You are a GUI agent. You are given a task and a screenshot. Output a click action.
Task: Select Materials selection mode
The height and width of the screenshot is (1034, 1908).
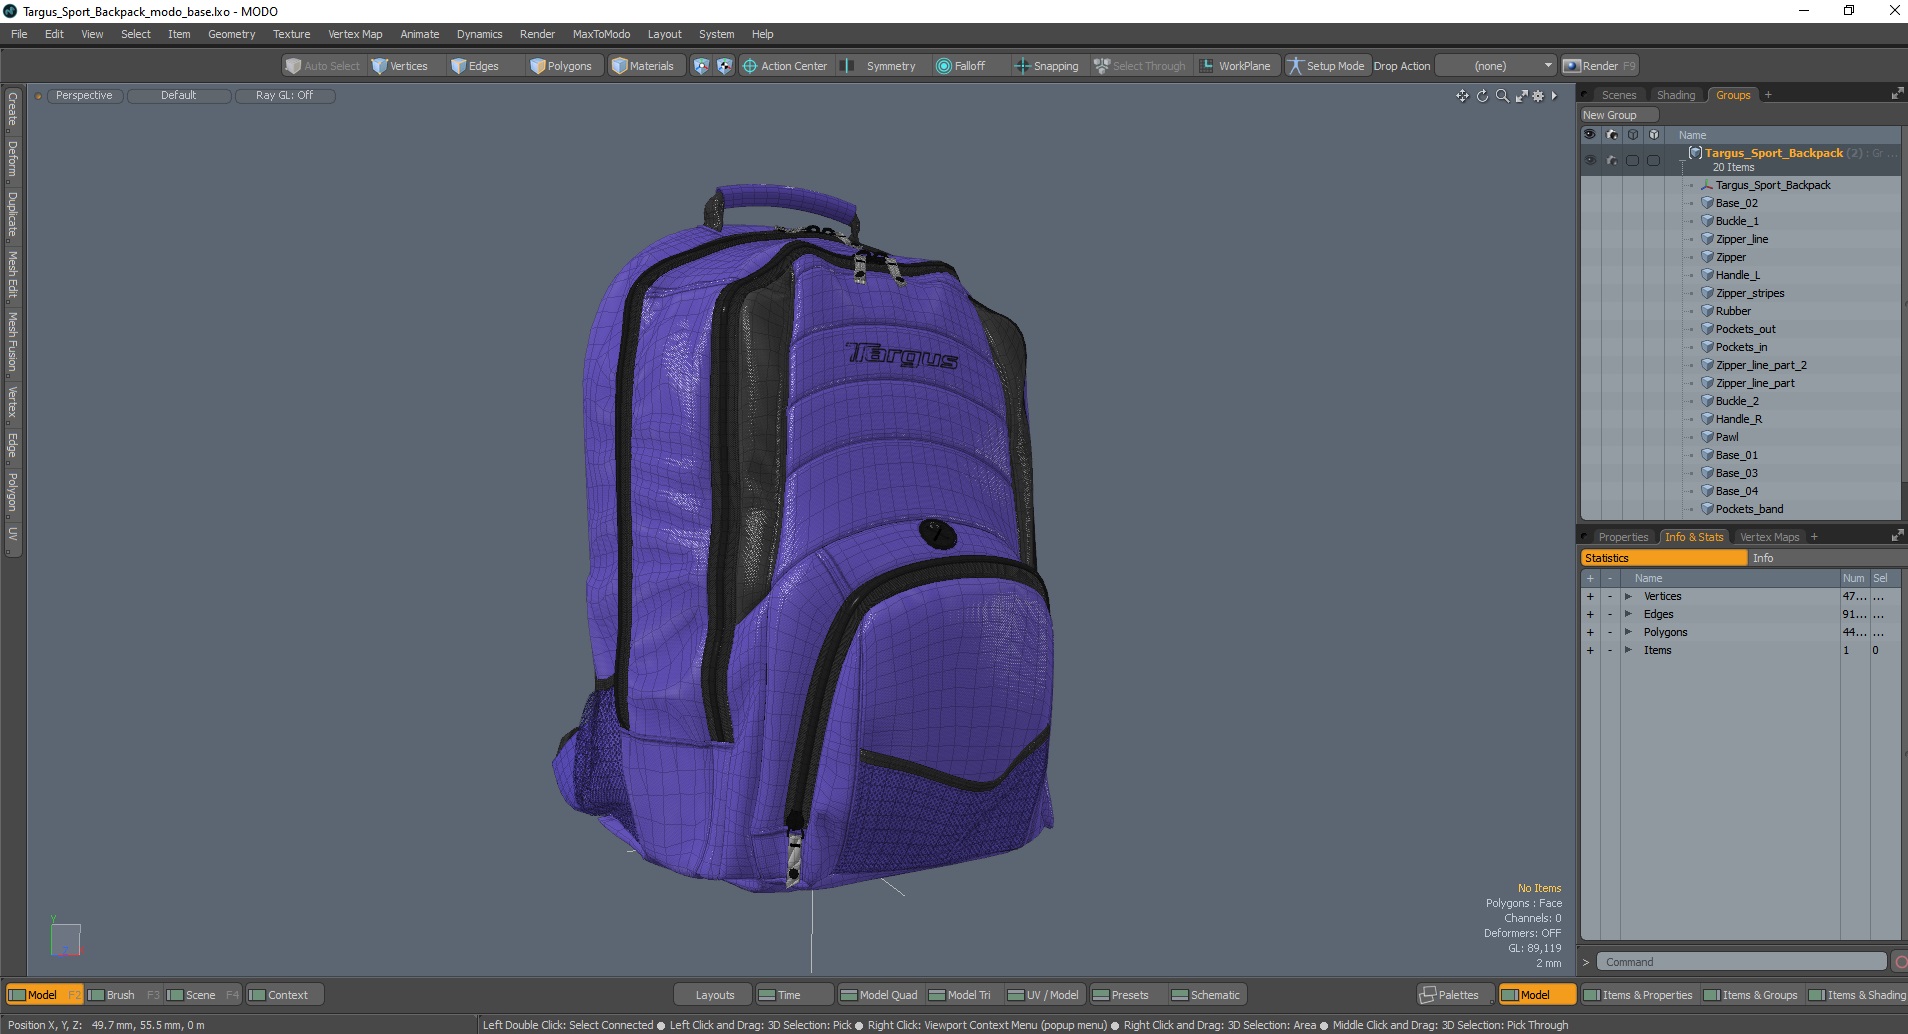click(x=643, y=66)
